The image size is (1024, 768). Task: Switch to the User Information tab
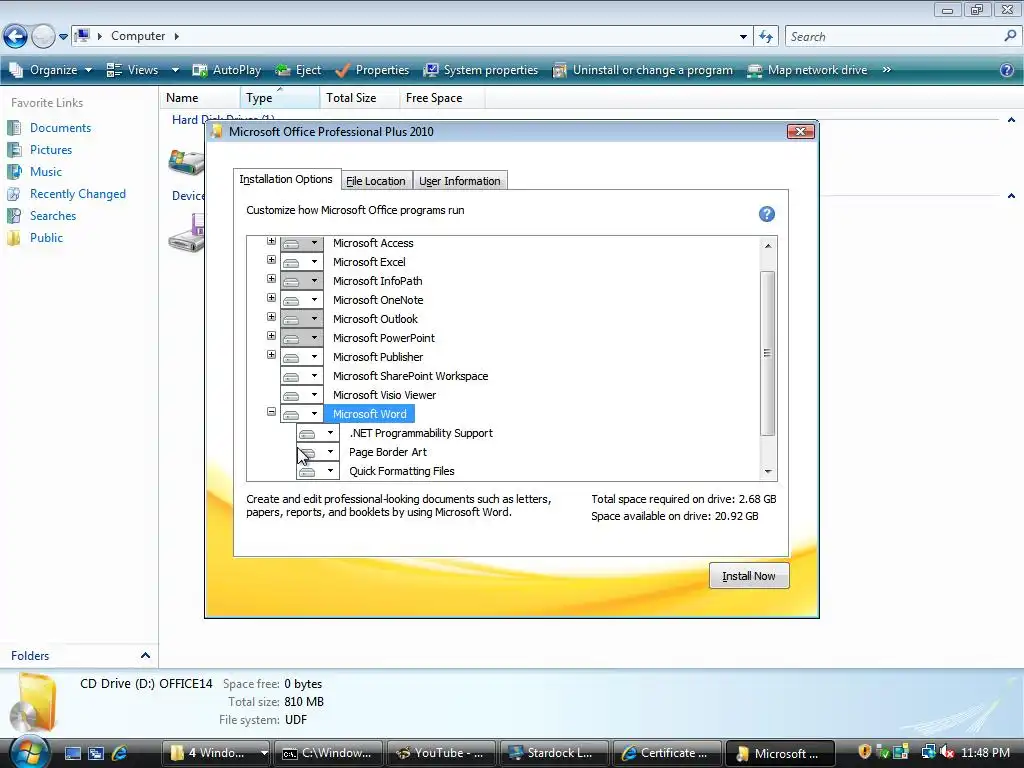click(460, 181)
